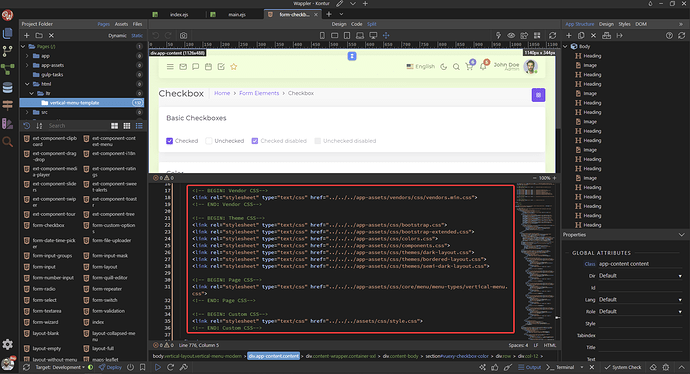Add a new file in Project Folder
The height and width of the screenshot is (374, 690).
click(x=26, y=35)
